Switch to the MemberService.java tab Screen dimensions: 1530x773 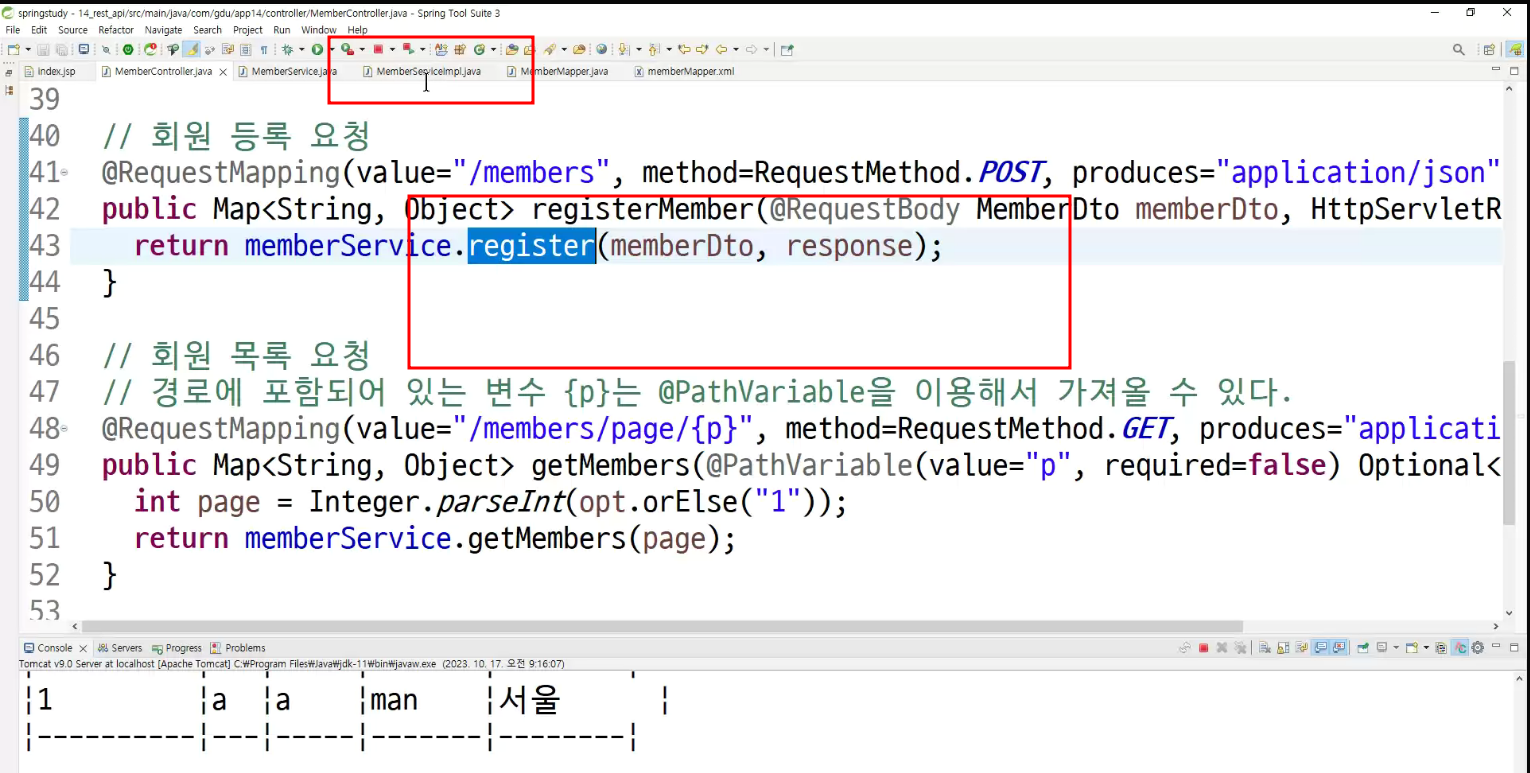click(287, 72)
